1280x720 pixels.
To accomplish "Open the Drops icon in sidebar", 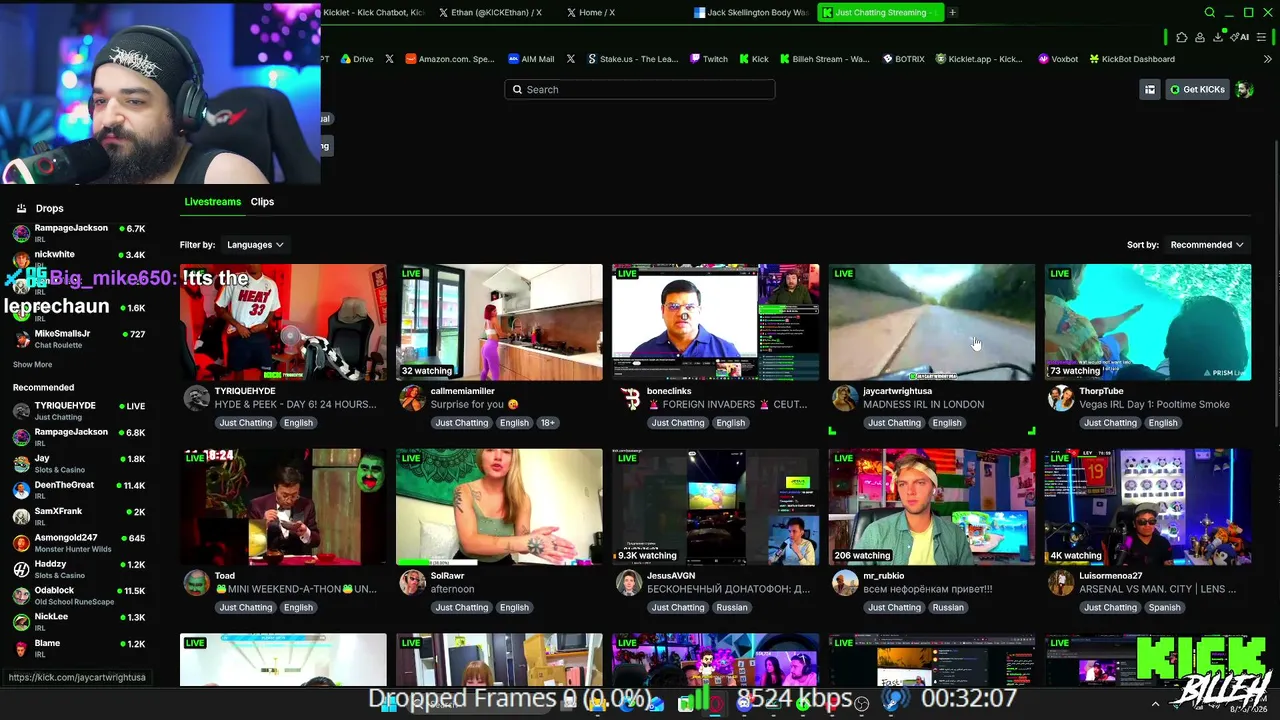I will pyautogui.click(x=21, y=209).
